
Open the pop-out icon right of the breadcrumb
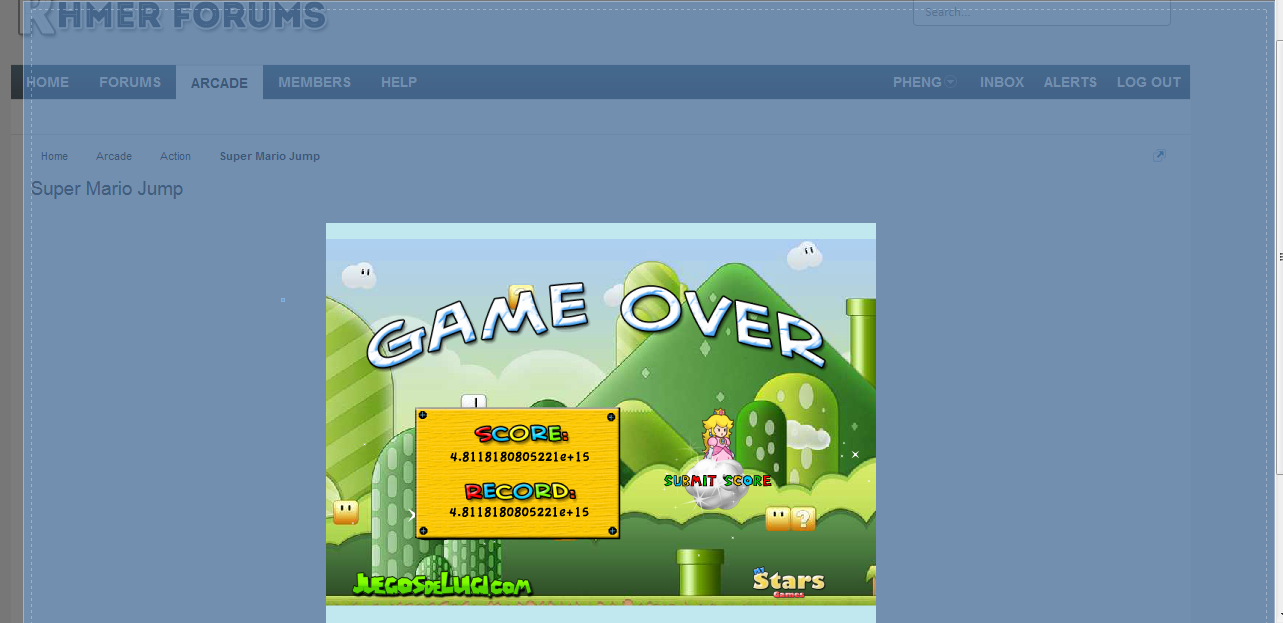tap(1159, 155)
